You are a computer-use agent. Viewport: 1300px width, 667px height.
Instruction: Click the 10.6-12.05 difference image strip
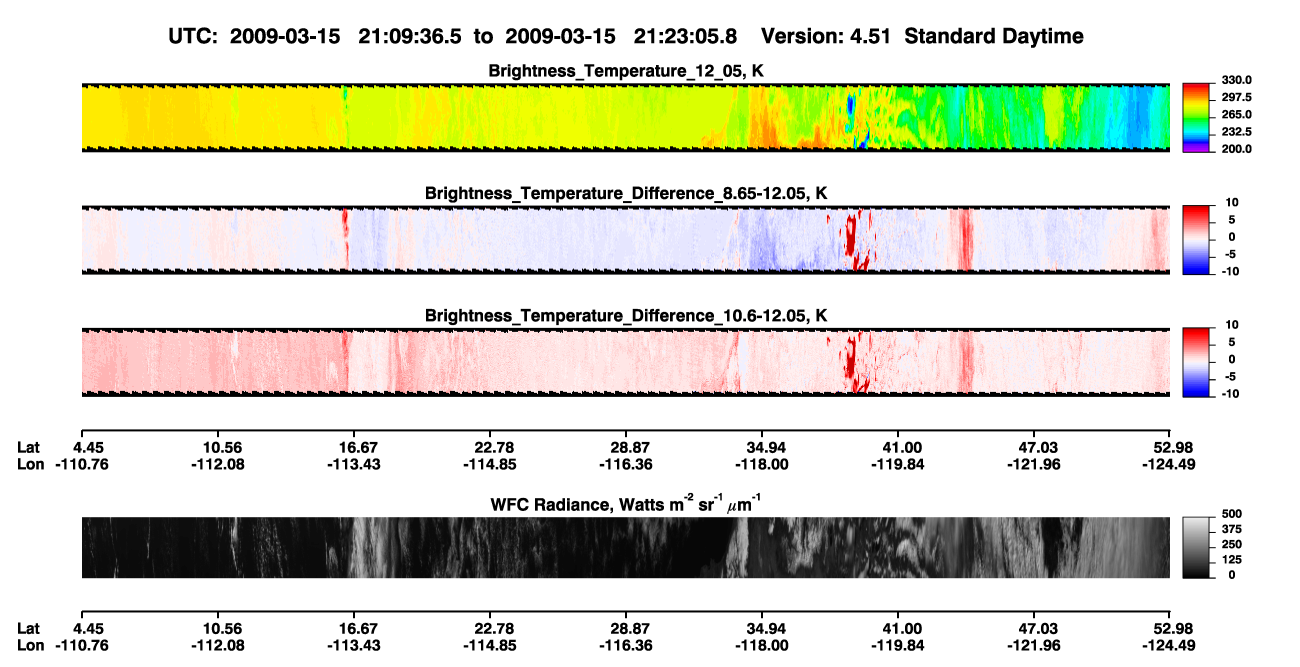[625, 362]
